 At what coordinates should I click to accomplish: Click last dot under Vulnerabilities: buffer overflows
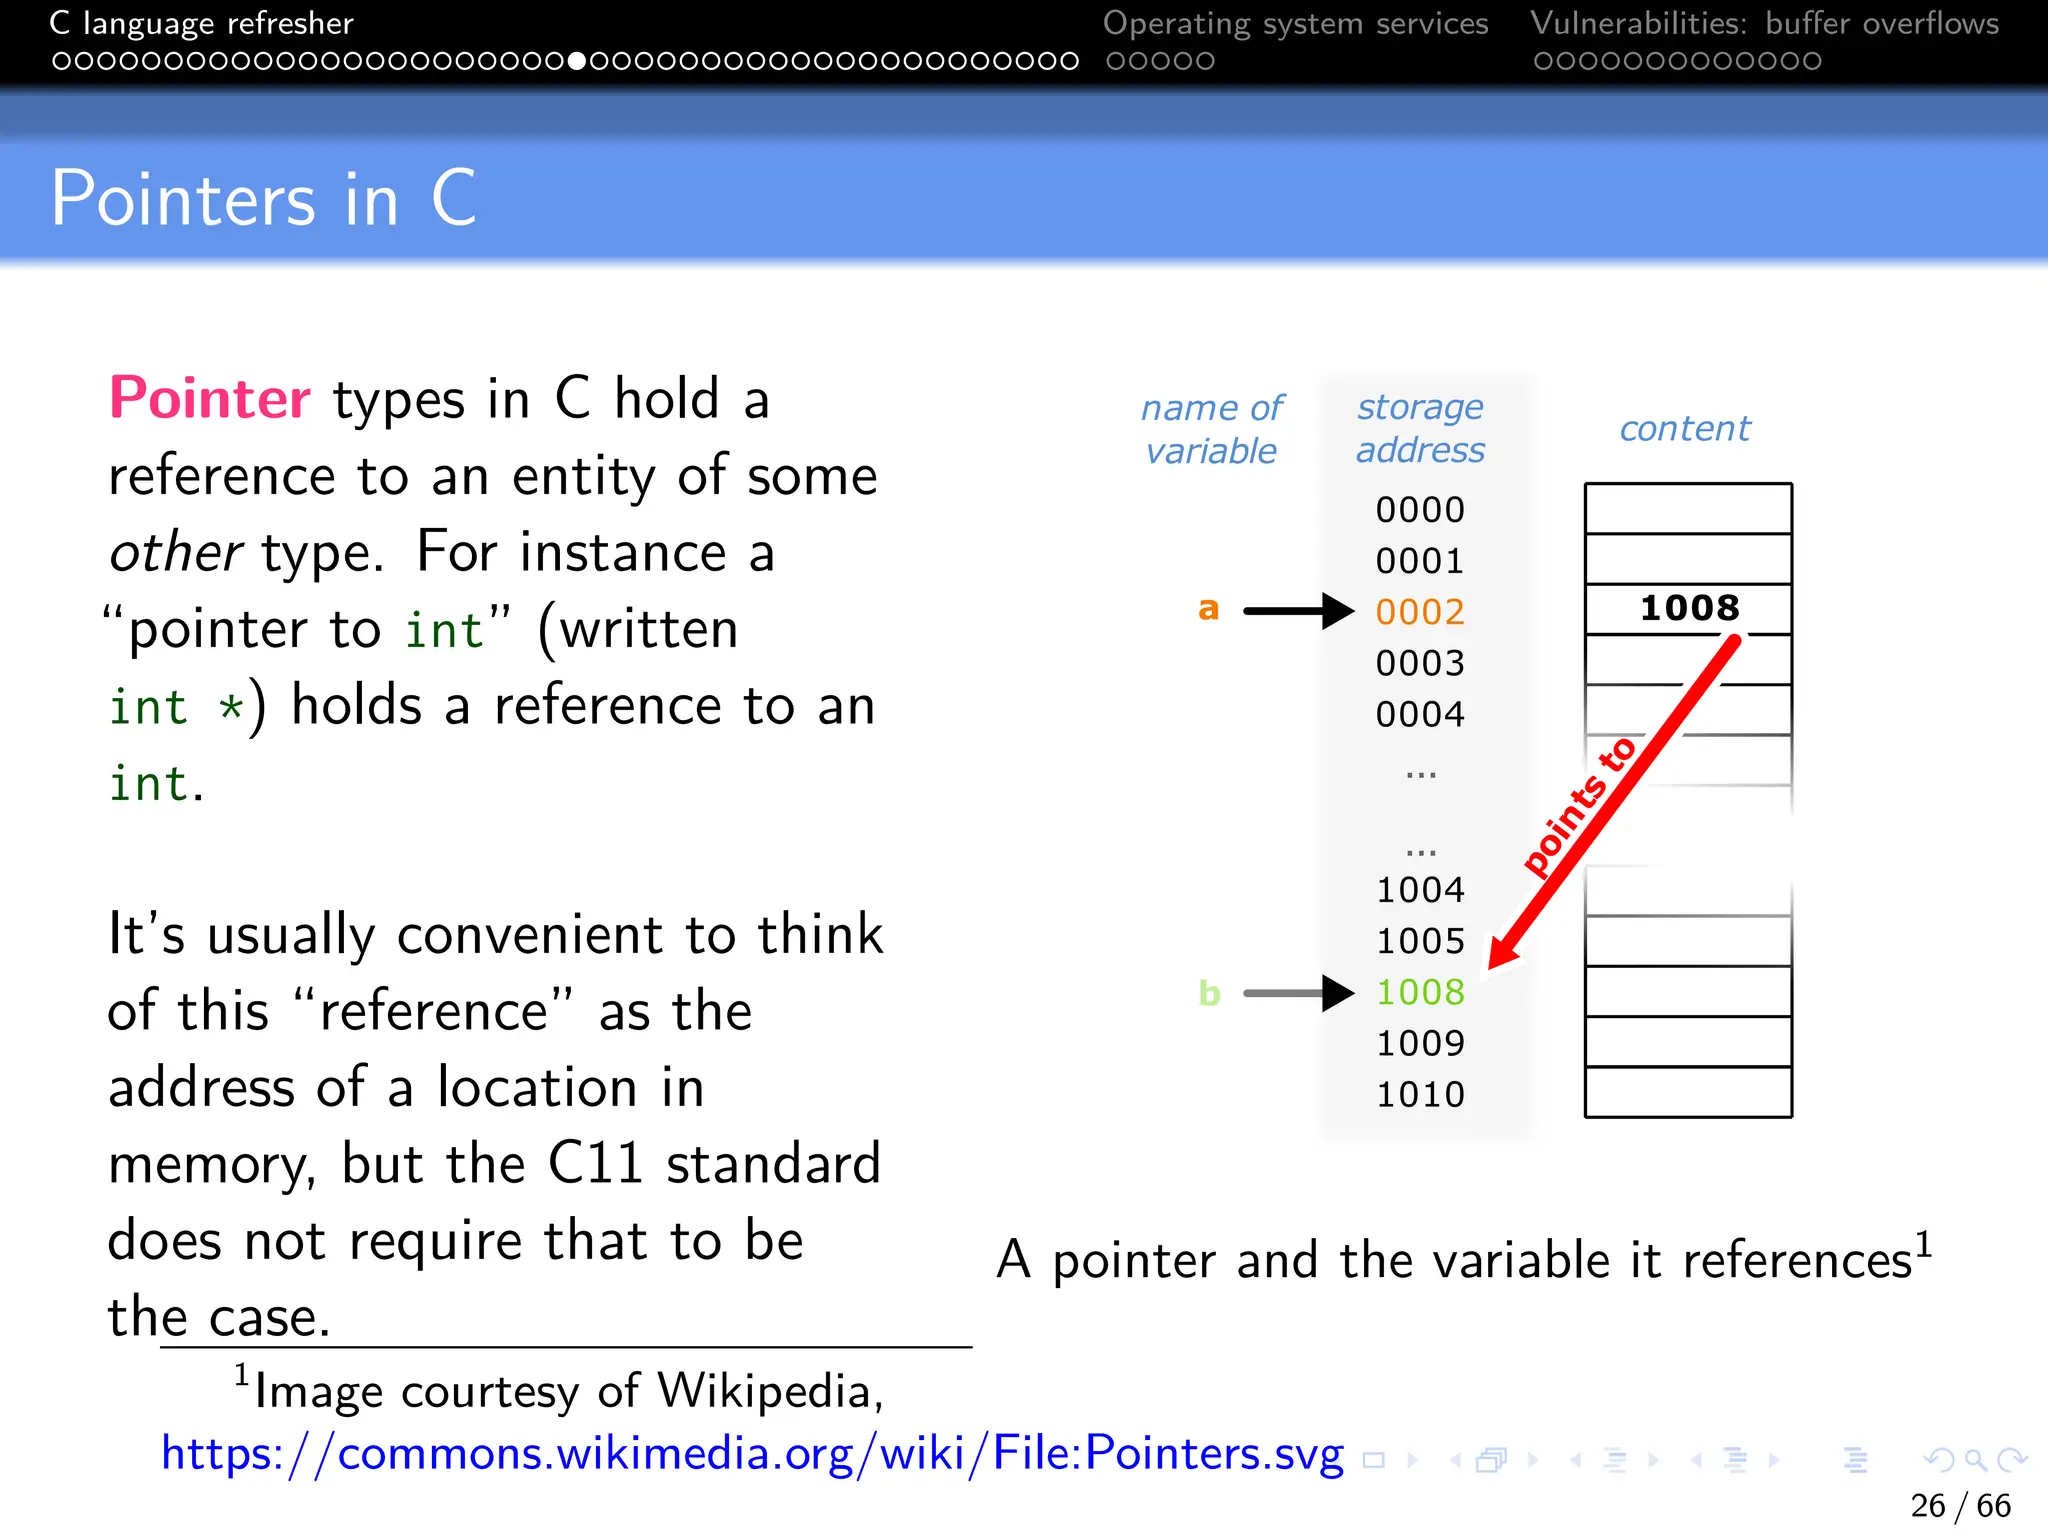coord(1812,61)
